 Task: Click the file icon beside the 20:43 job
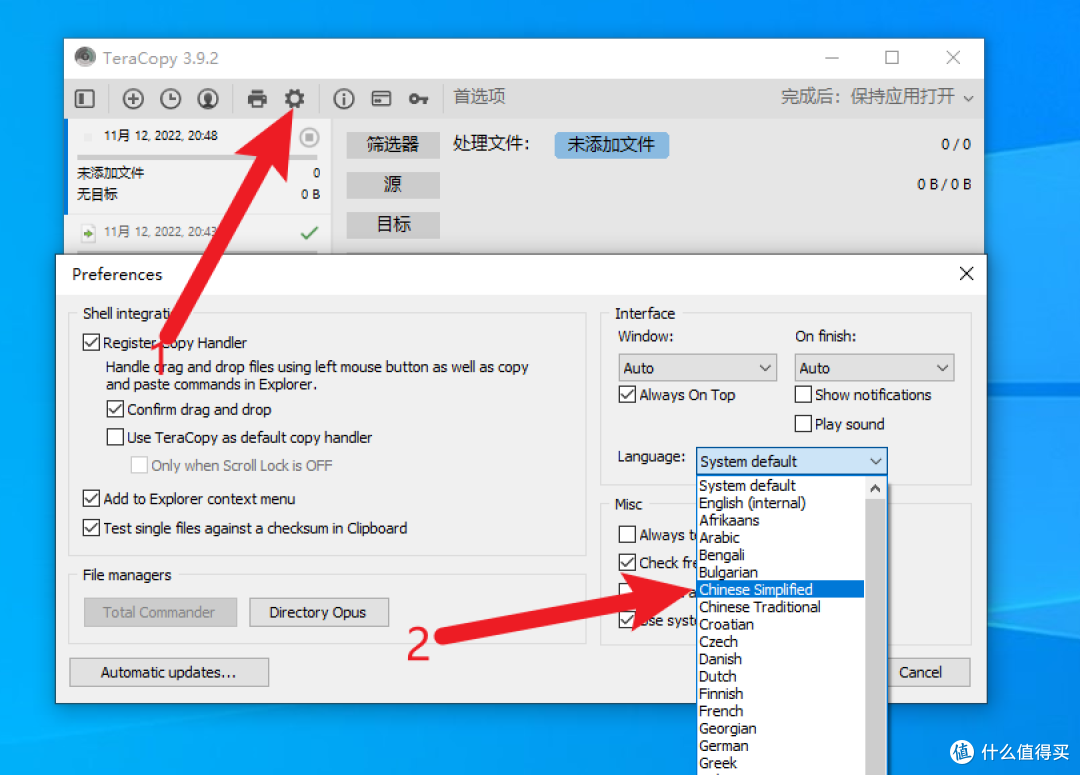pos(88,233)
